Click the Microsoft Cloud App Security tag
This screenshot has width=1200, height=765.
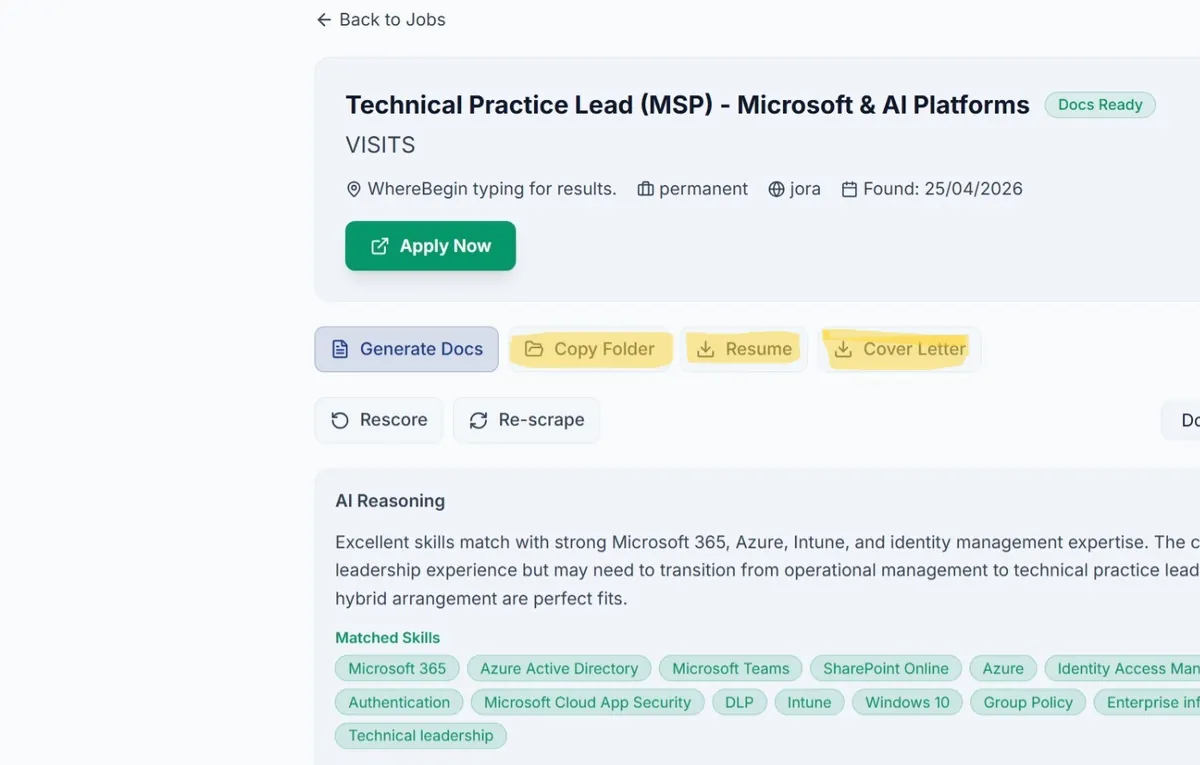[x=587, y=702]
